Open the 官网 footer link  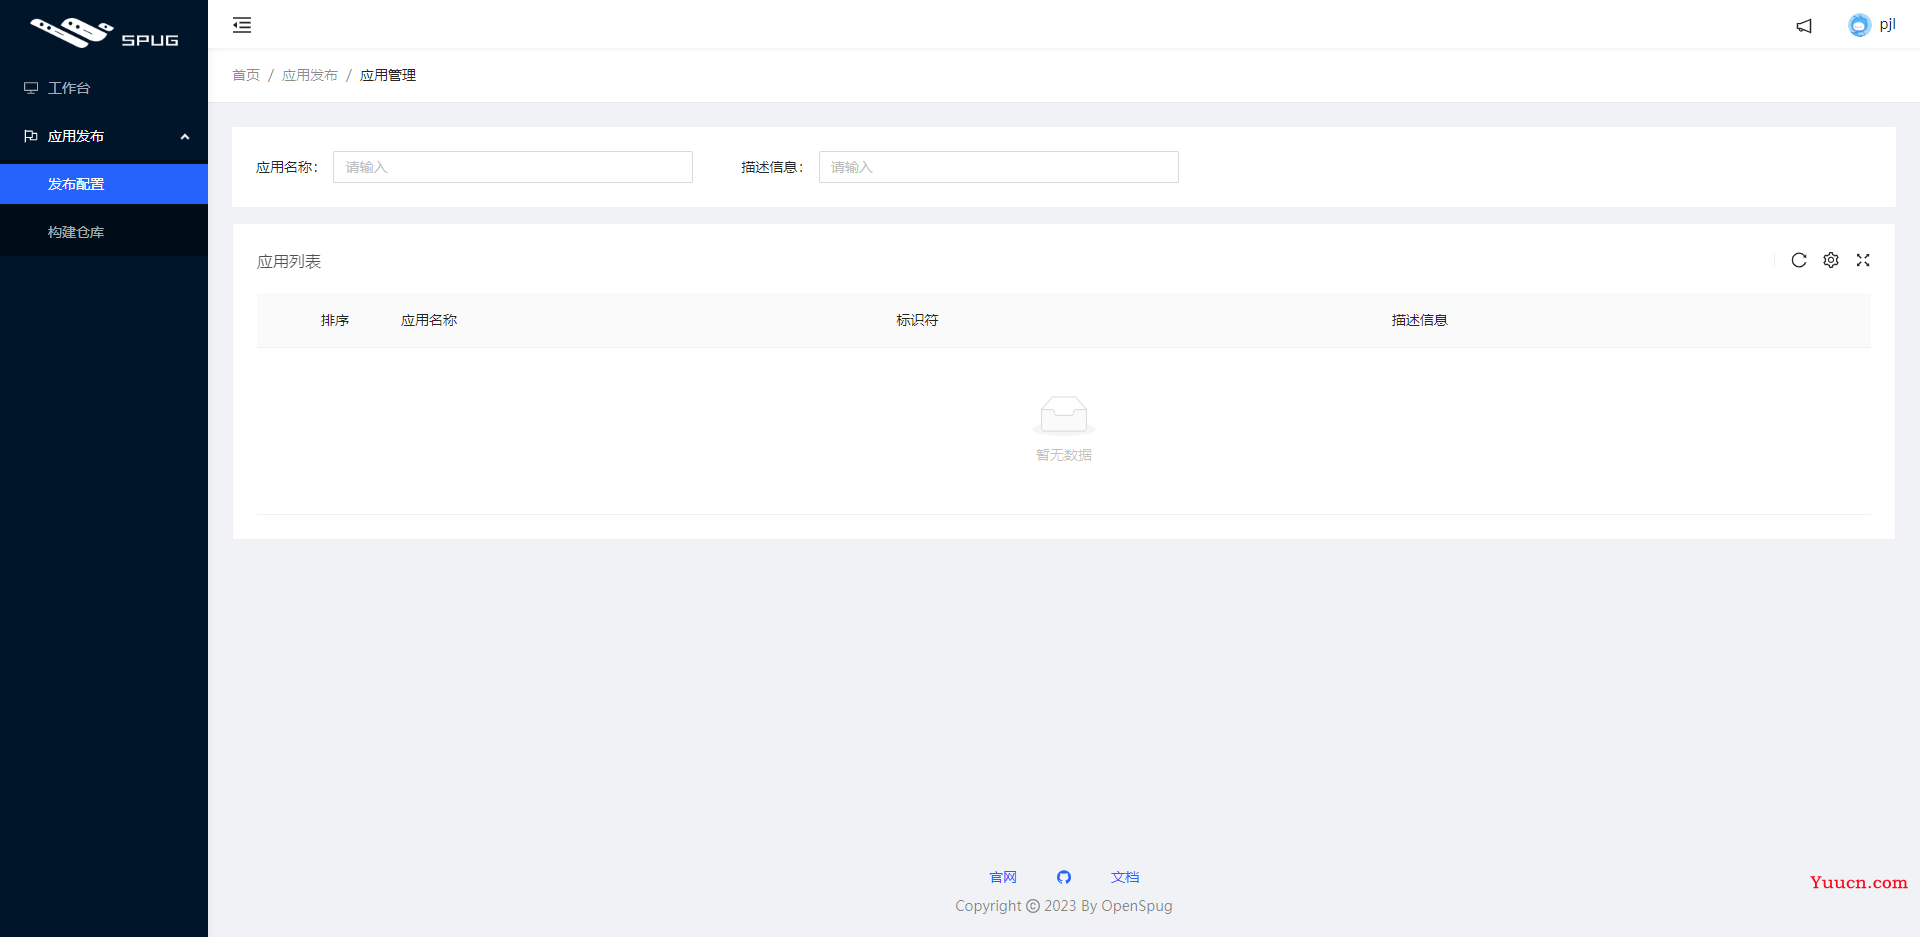click(1003, 877)
